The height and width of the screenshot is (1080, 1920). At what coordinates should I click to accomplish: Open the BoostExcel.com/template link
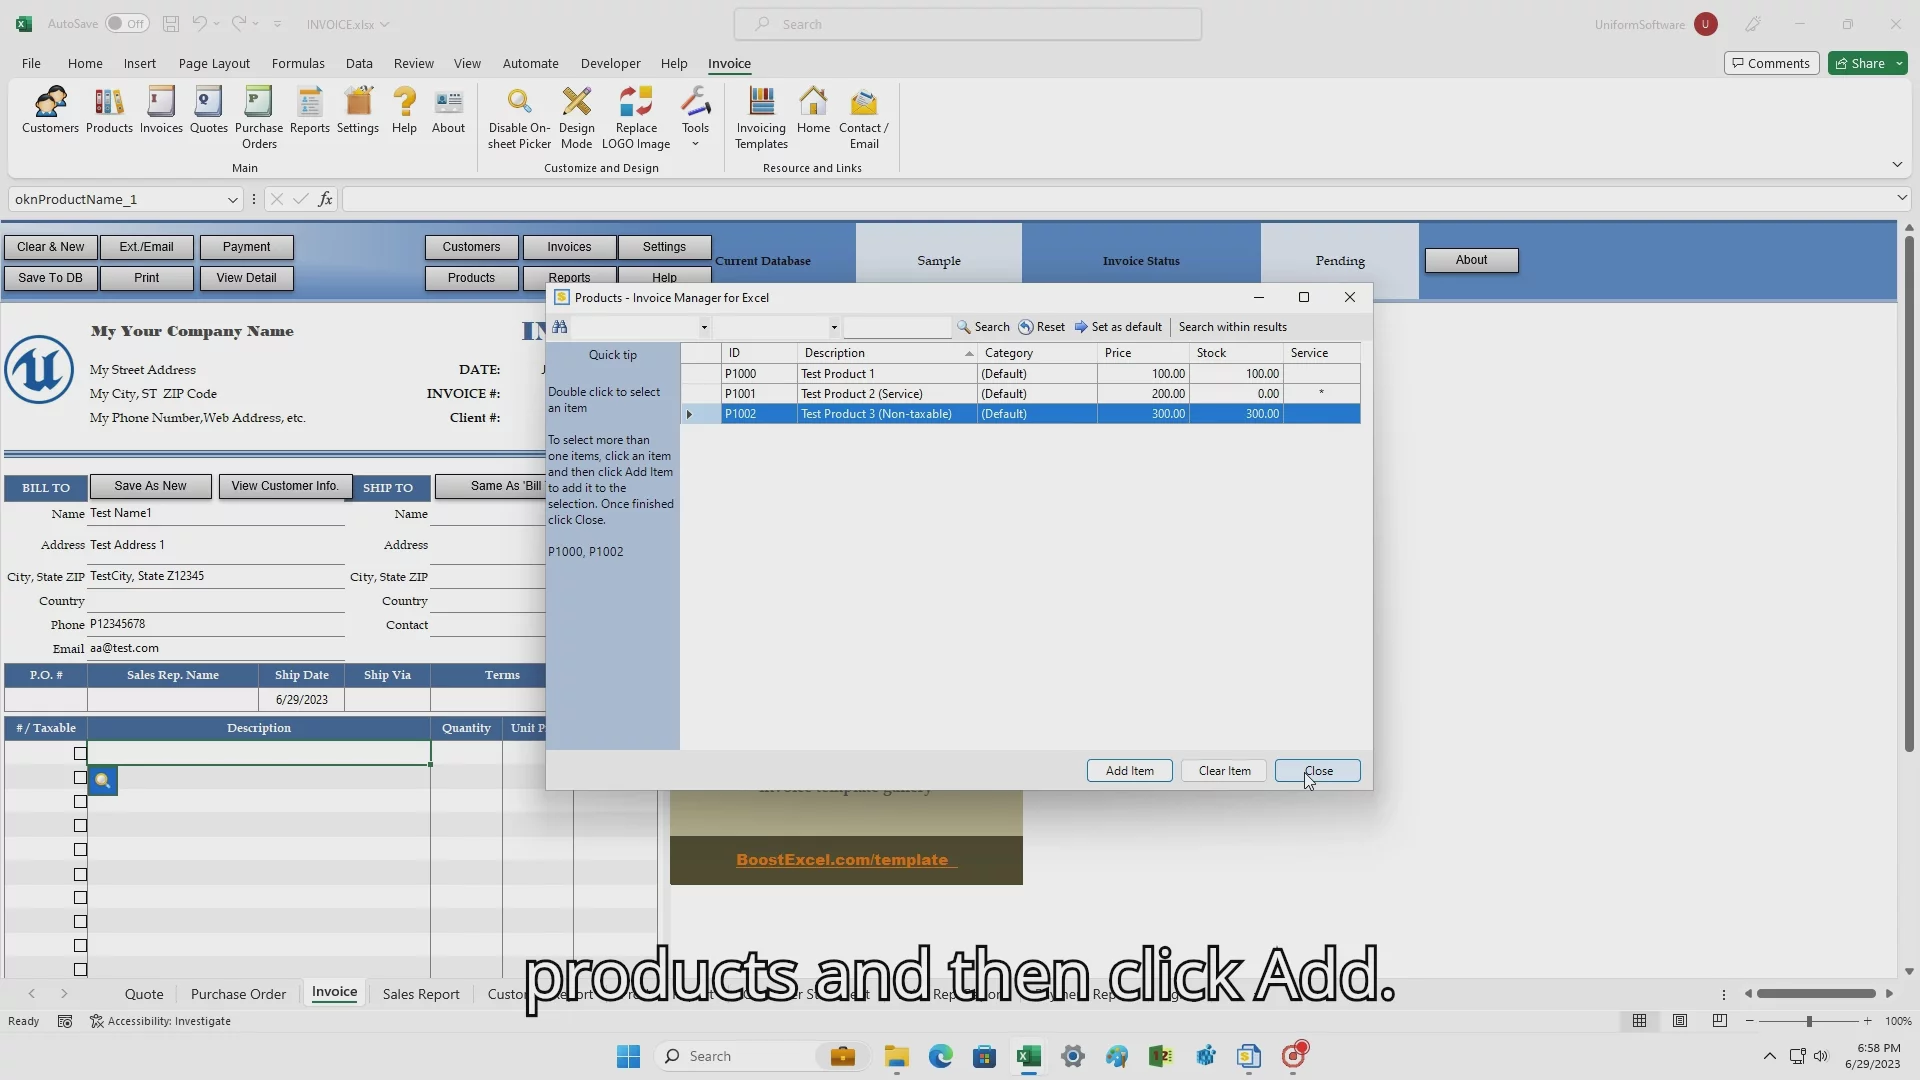[846, 860]
